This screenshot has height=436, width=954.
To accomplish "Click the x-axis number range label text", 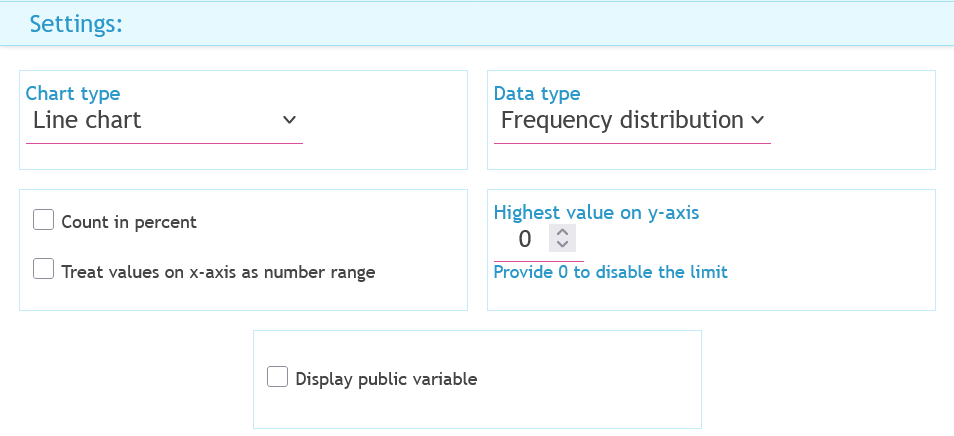I will click(x=218, y=271).
